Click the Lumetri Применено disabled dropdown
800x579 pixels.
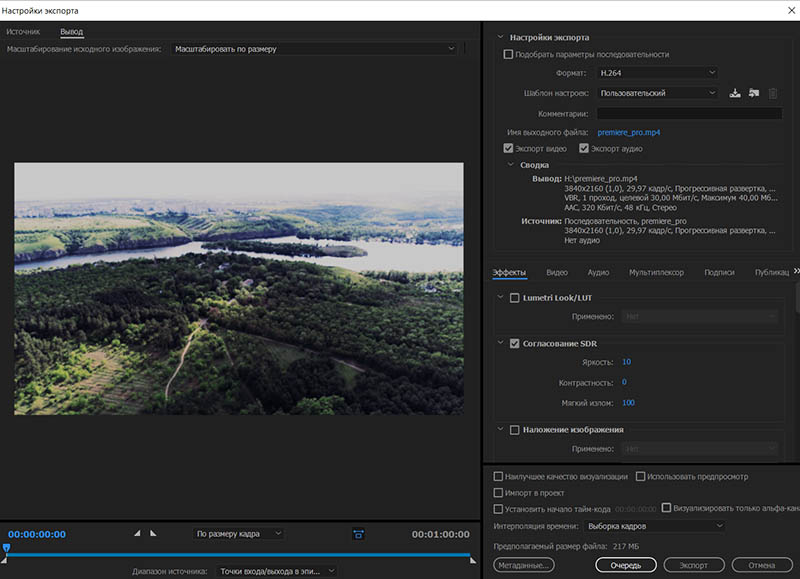[x=699, y=316]
